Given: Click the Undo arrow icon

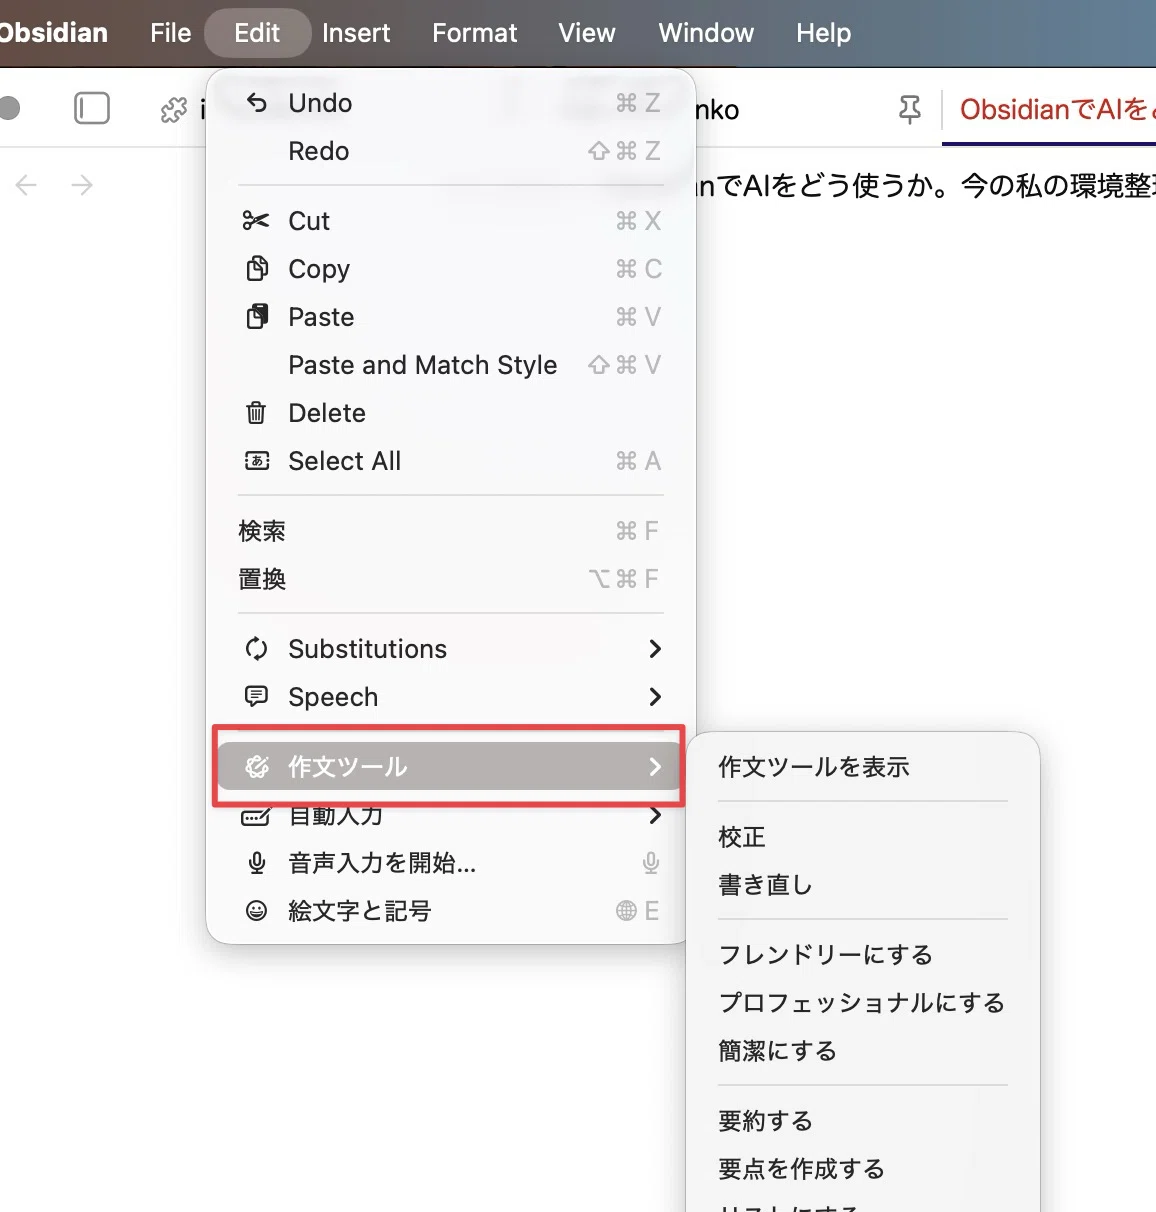Looking at the screenshot, I should click(x=257, y=103).
